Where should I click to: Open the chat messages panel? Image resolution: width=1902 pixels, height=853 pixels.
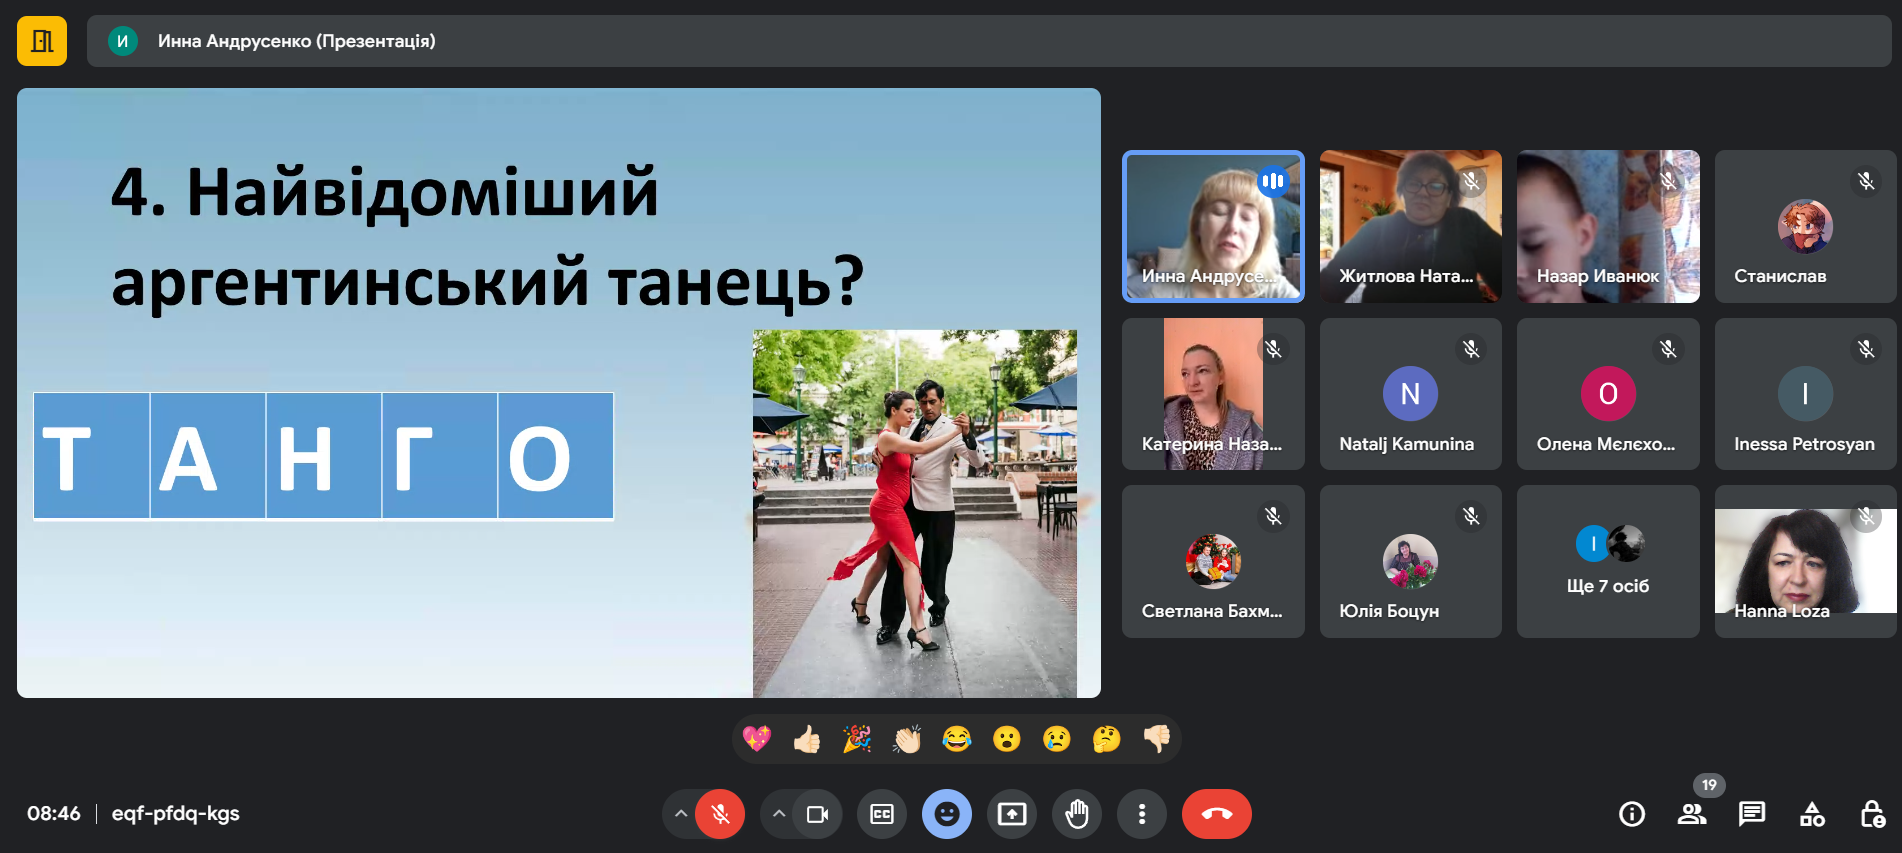[x=1751, y=814]
